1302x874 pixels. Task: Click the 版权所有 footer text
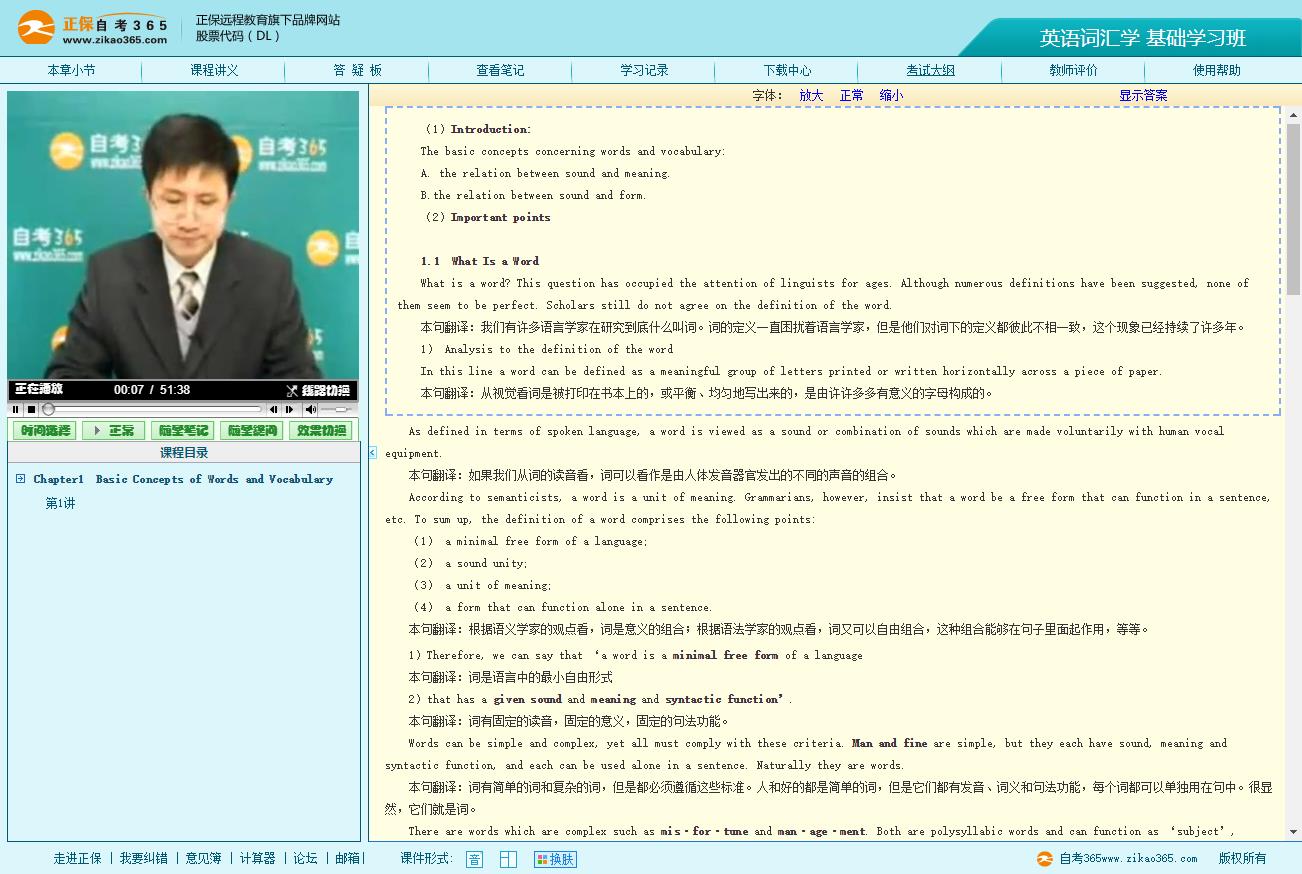click(x=1242, y=858)
